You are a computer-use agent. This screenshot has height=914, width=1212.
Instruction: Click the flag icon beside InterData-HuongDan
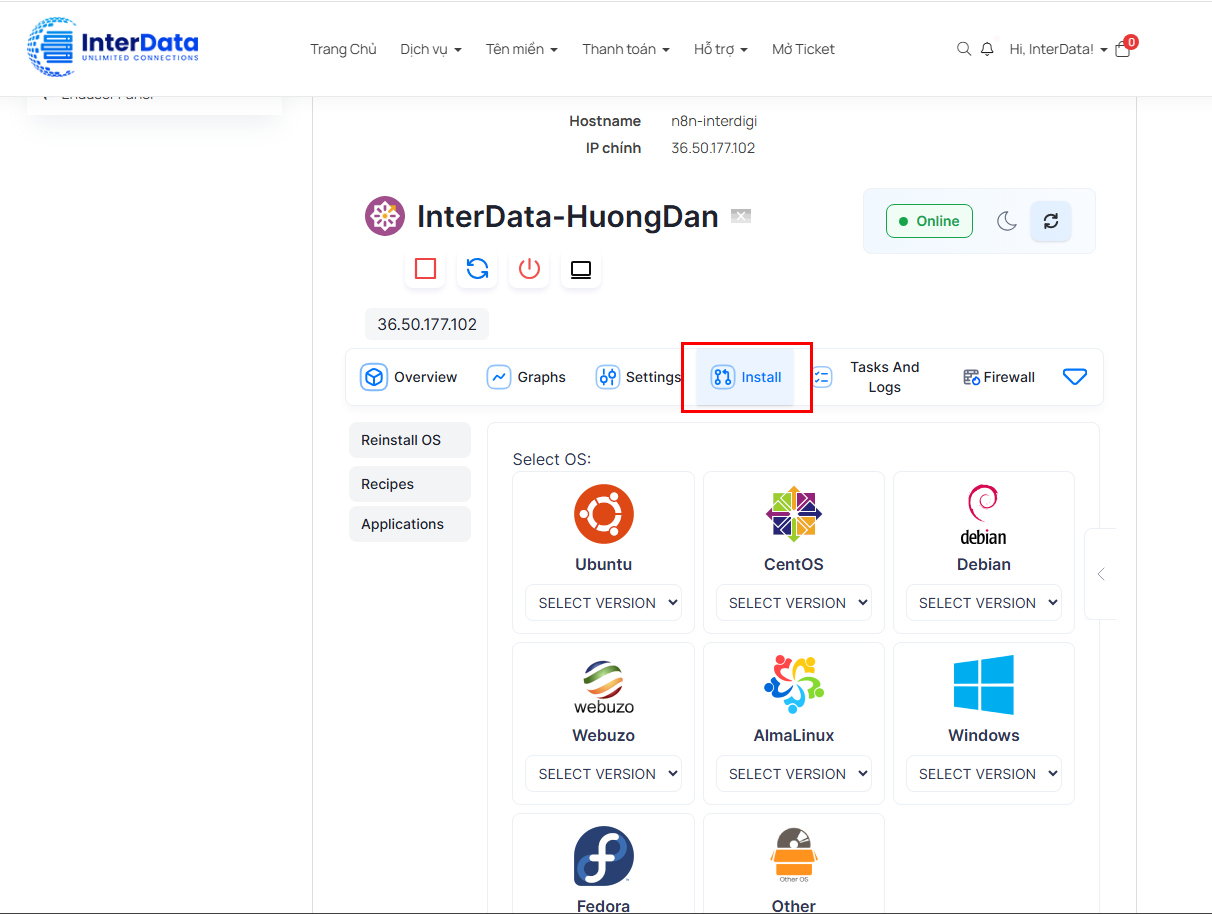[741, 216]
